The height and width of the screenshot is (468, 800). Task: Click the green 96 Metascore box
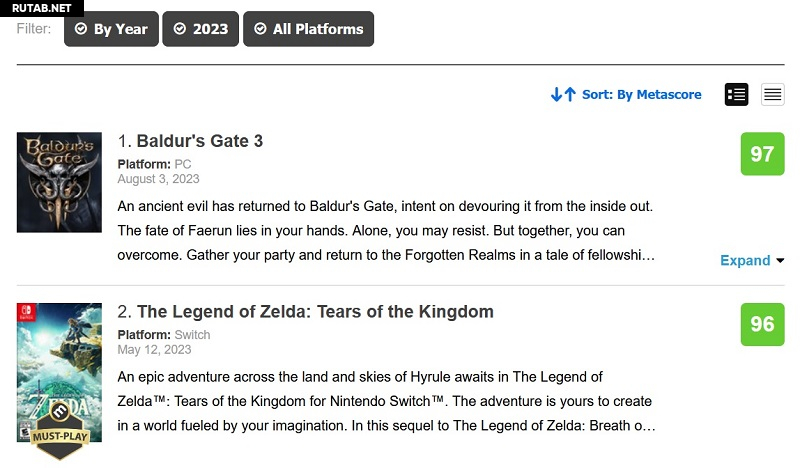point(762,324)
